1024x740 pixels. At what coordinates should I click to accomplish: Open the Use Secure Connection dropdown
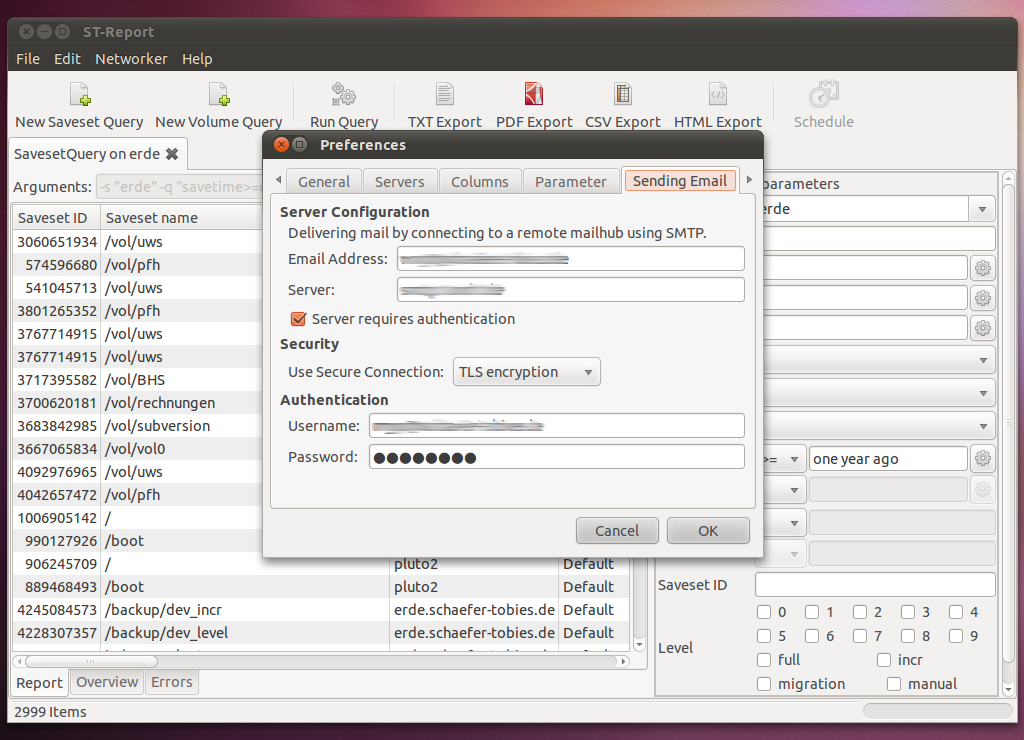tap(526, 372)
